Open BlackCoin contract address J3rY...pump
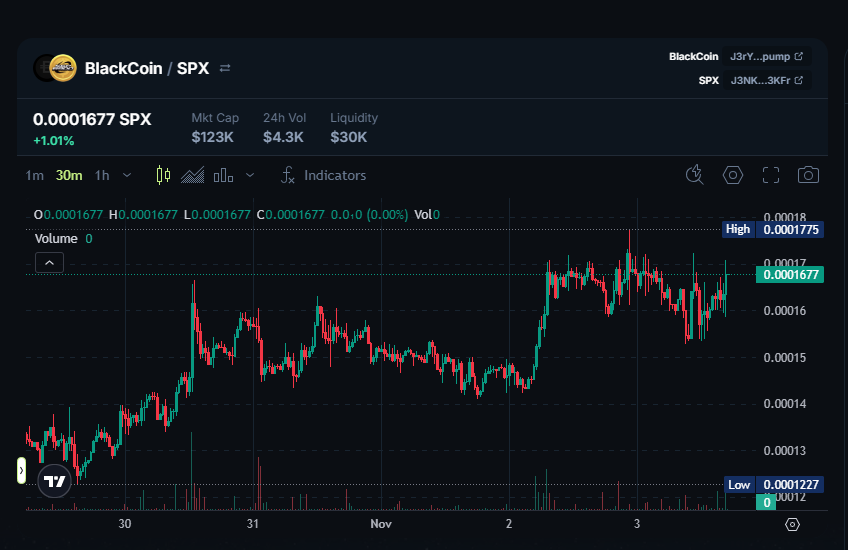This screenshot has width=848, height=550. pyautogui.click(x=766, y=56)
